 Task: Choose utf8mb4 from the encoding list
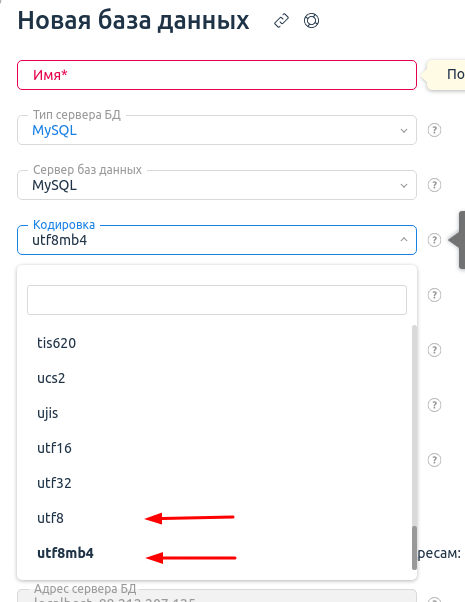point(217,553)
